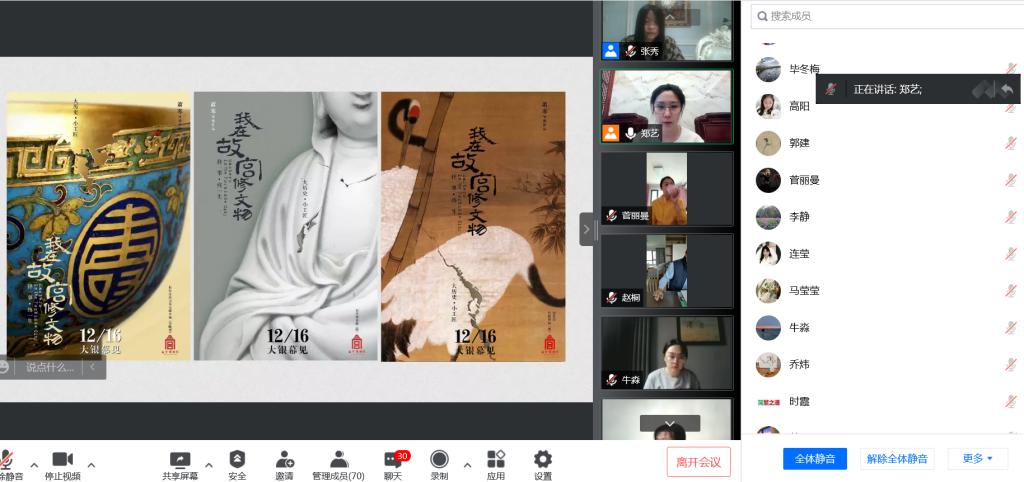This screenshot has width=1024, height=482.
Task: Click 高阳 avatar in member list
Action: pos(768,106)
